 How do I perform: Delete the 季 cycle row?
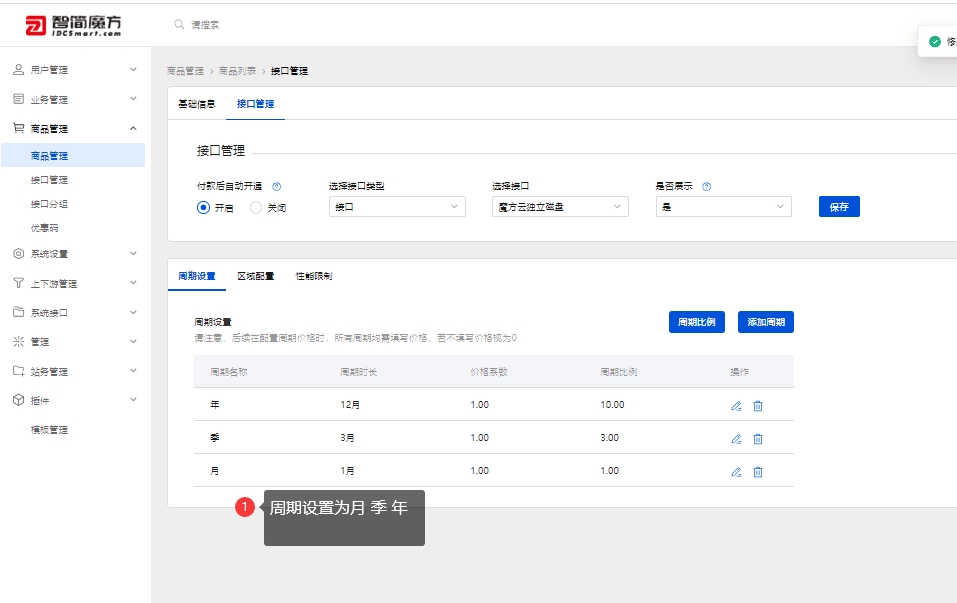click(x=758, y=439)
